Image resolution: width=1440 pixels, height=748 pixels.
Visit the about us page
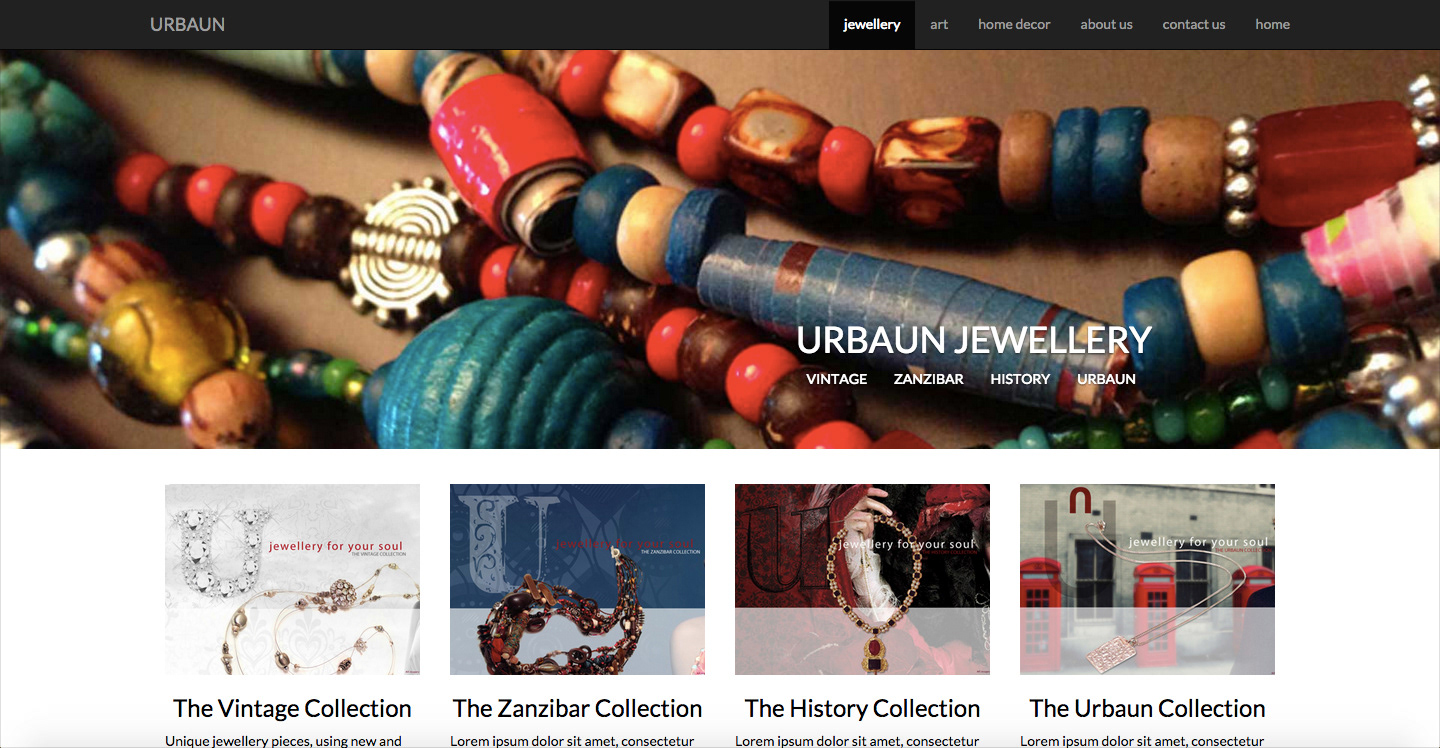1106,24
